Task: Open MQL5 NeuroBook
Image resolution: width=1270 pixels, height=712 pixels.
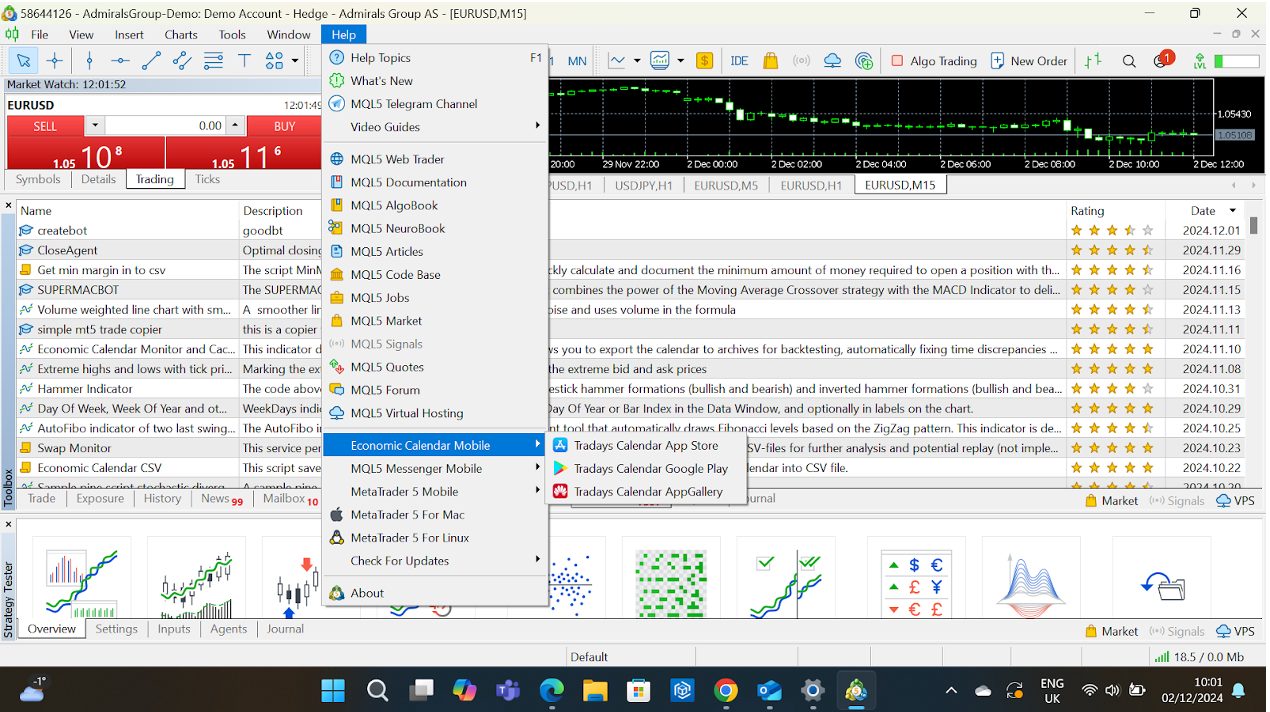Action: point(436,228)
